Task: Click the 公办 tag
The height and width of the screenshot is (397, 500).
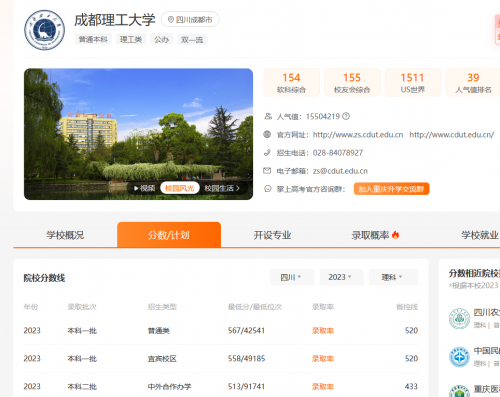Action: (x=162, y=40)
